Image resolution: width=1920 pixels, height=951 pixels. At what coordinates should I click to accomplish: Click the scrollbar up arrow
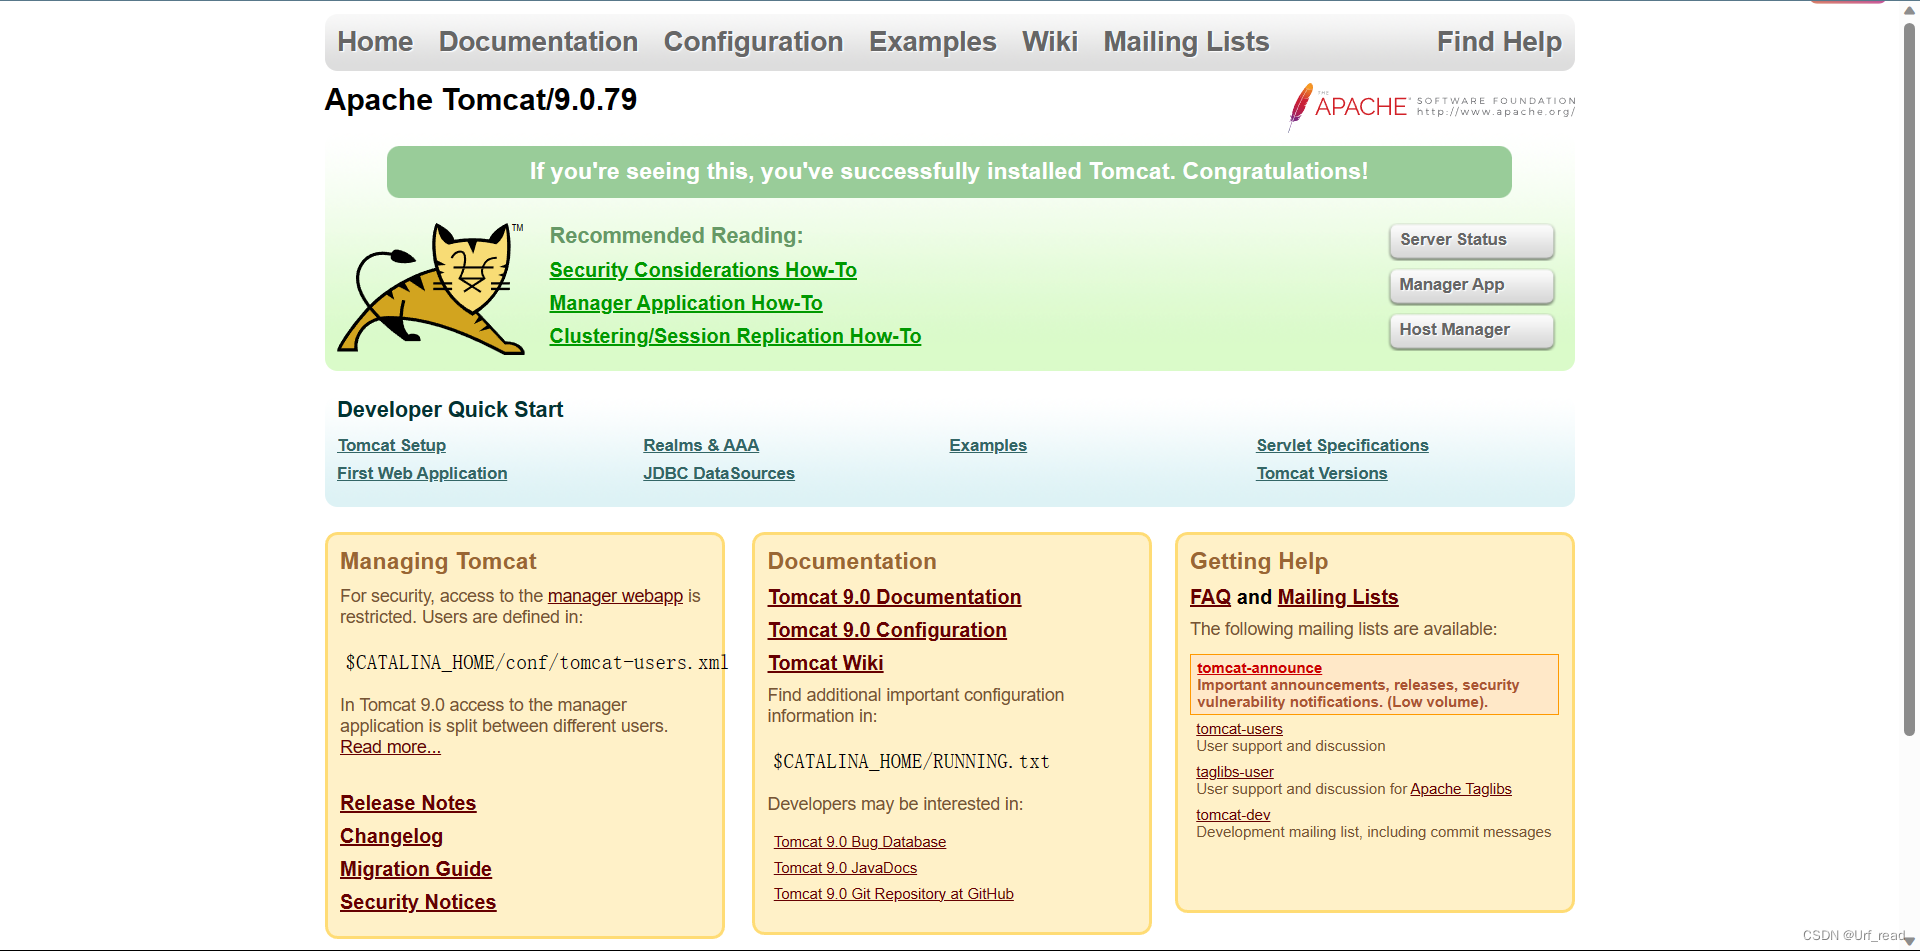[x=1909, y=9]
